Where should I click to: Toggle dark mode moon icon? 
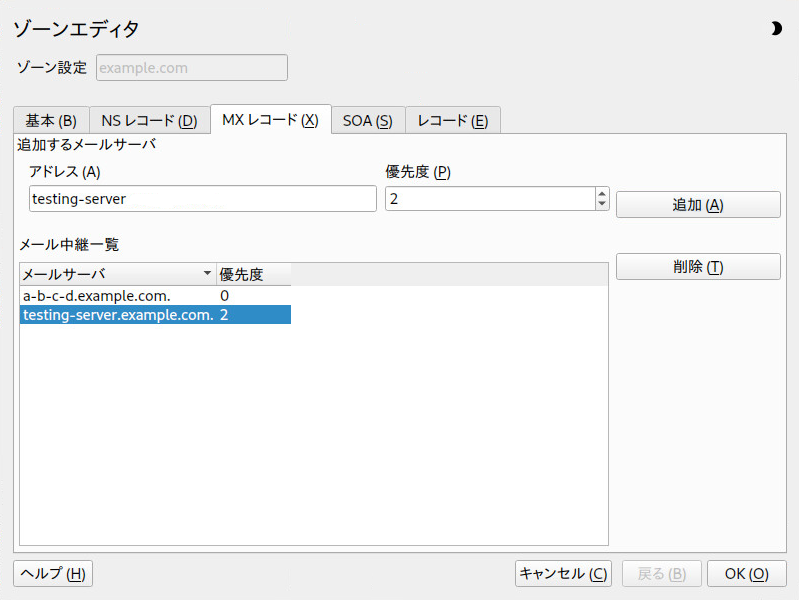(776, 29)
